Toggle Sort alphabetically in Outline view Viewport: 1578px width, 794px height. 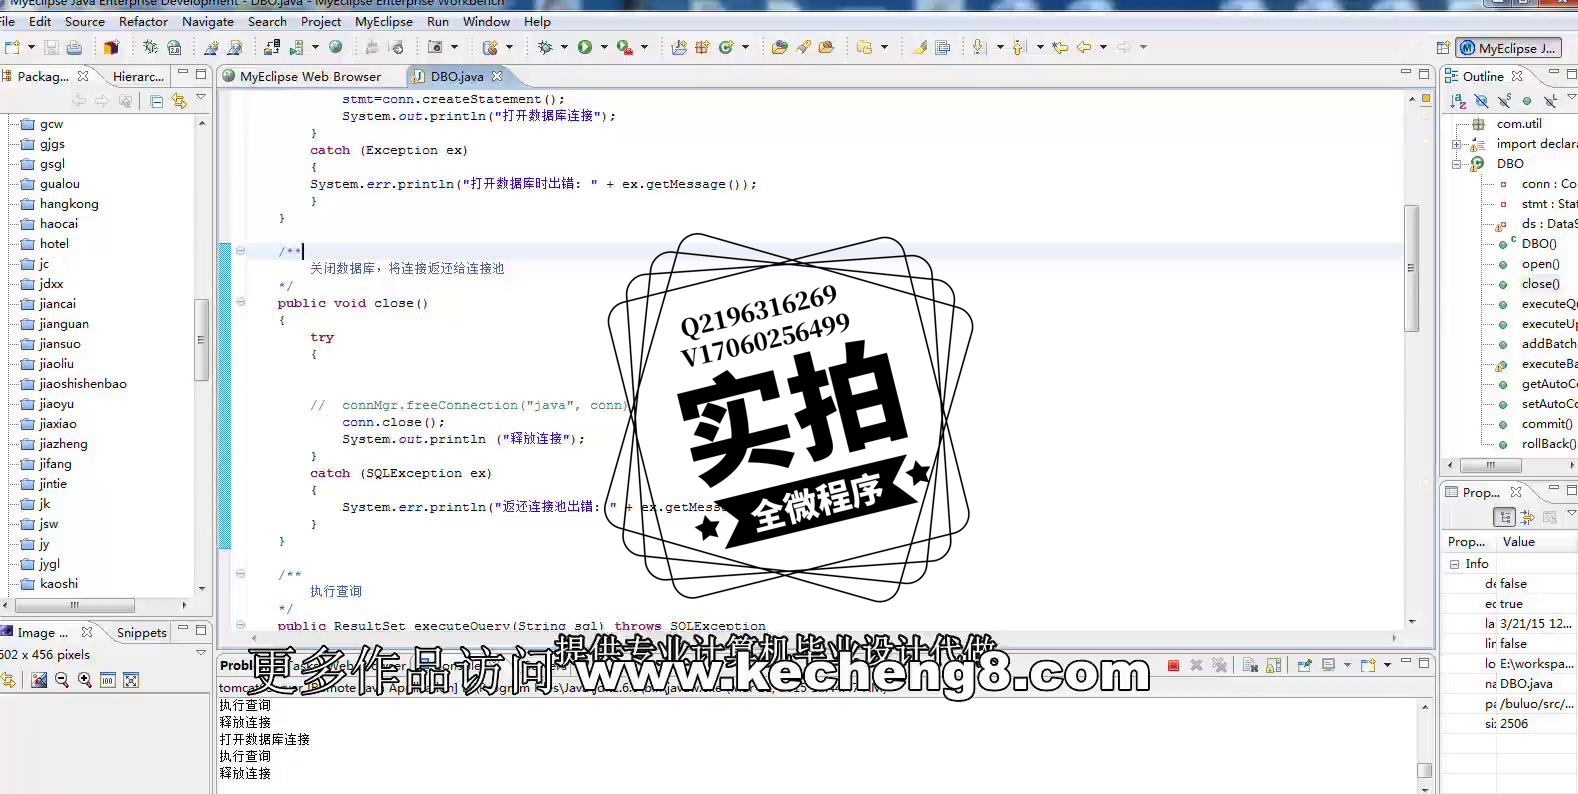click(1458, 101)
